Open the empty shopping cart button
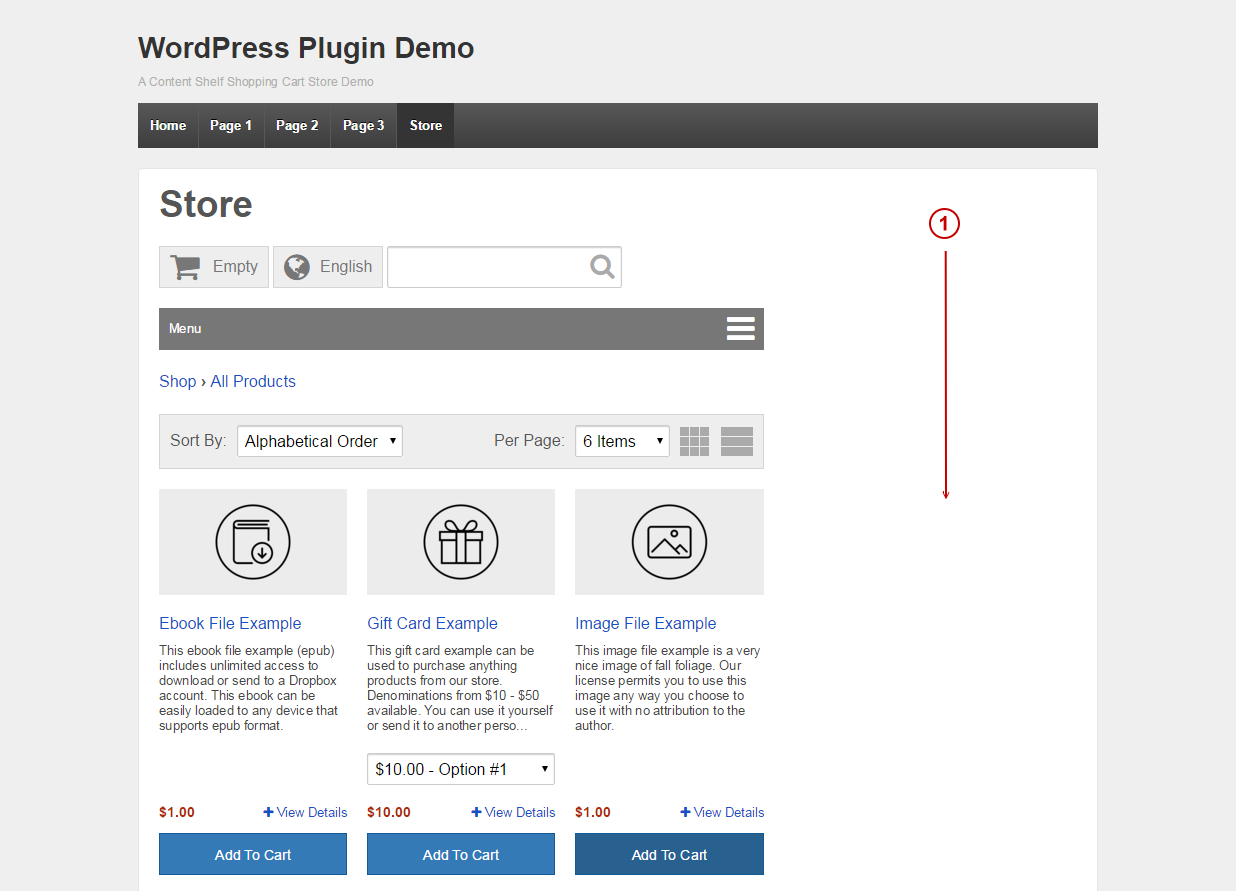Screen dimensions: 1236x891 pos(214,267)
